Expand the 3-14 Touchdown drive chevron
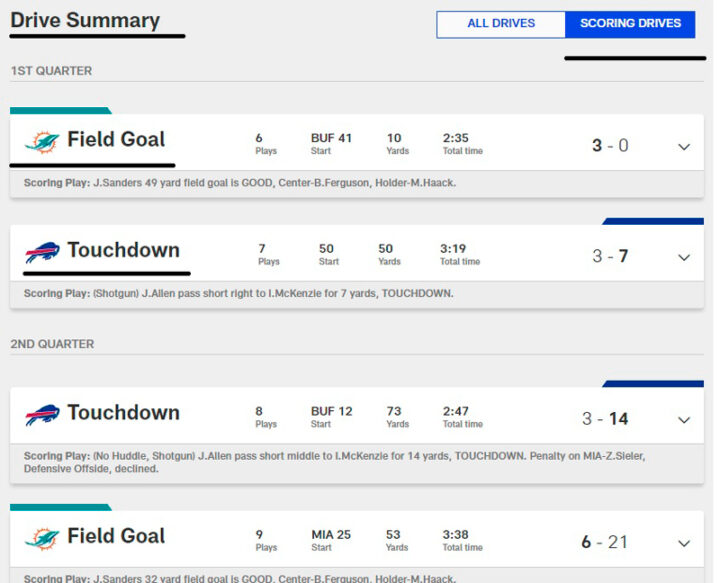This screenshot has width=720, height=583. [x=684, y=420]
